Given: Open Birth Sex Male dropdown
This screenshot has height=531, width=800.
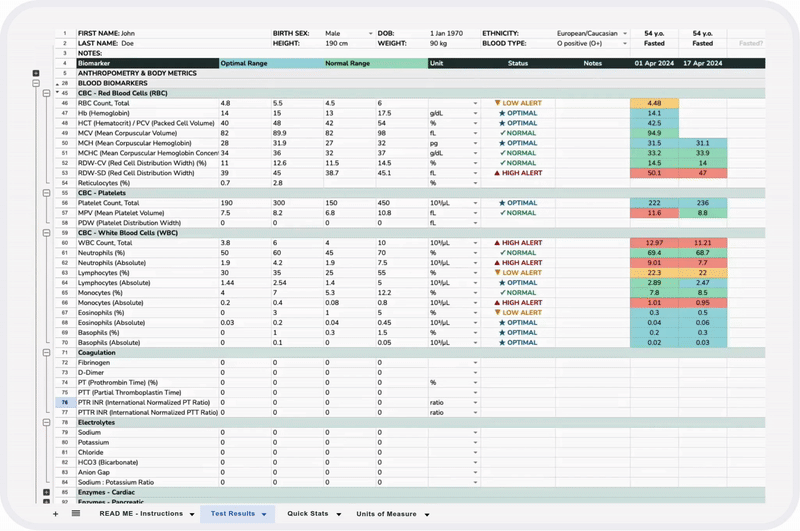Looking at the screenshot, I should [x=370, y=33].
